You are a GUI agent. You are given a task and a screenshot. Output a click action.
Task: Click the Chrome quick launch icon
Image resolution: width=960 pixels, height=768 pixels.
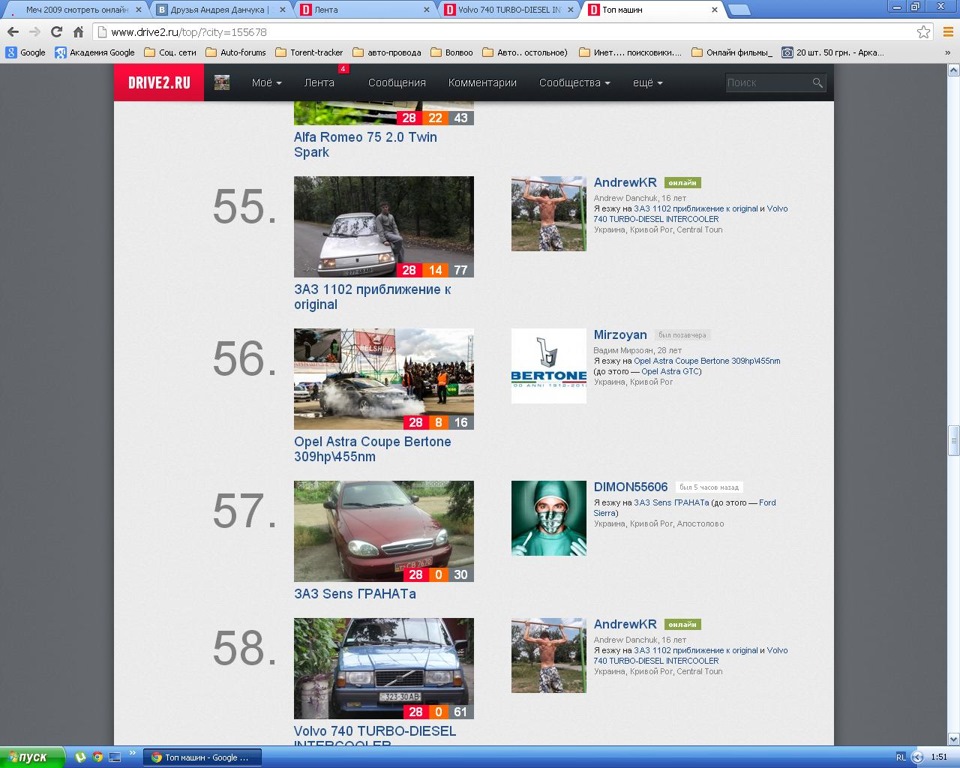97,757
